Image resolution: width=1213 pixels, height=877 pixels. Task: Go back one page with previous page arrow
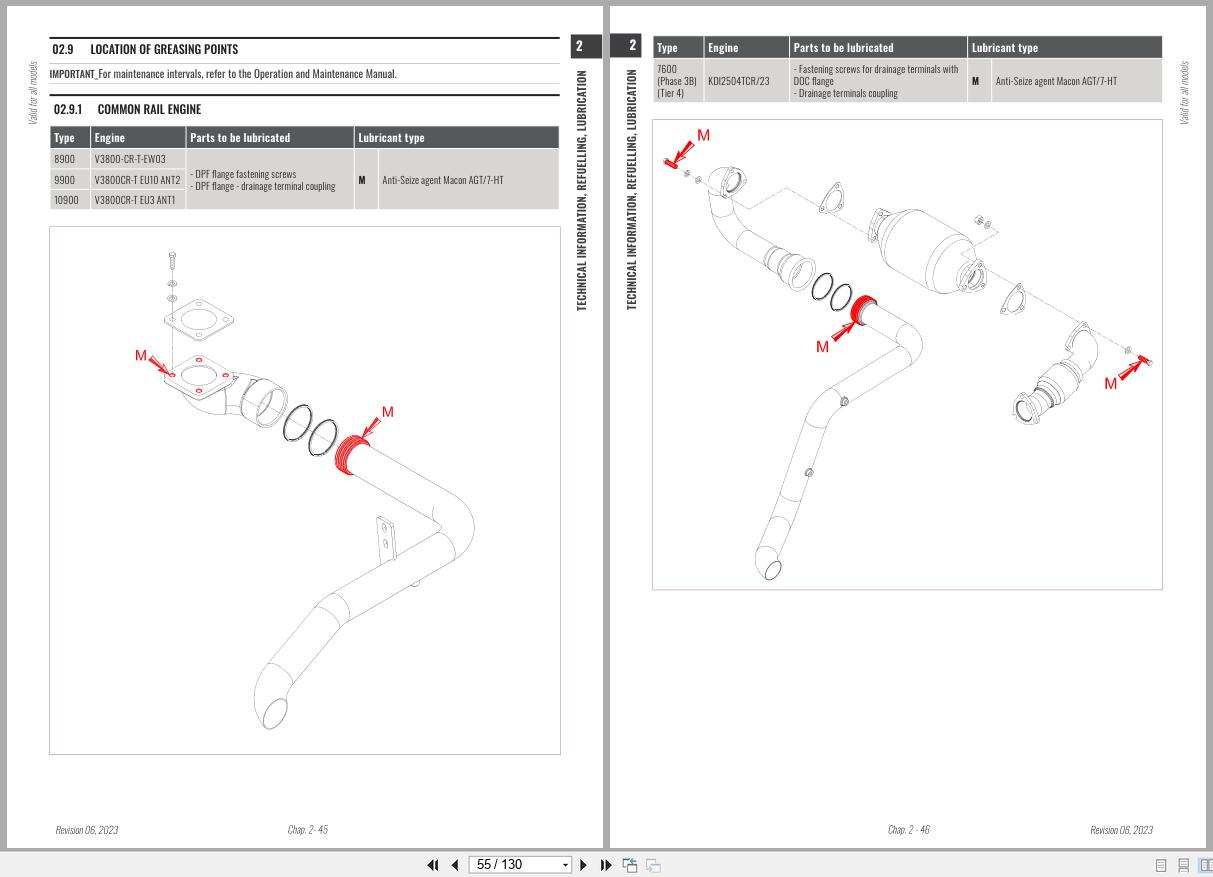tap(455, 864)
